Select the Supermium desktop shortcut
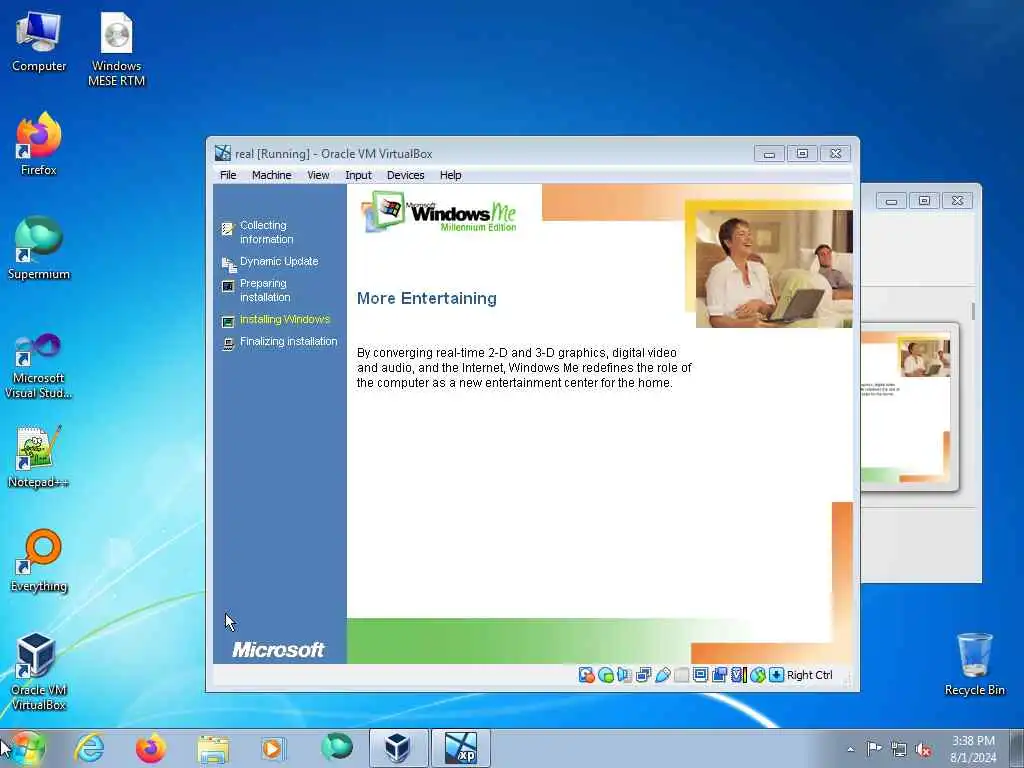This screenshot has height=768, width=1024. 39,248
